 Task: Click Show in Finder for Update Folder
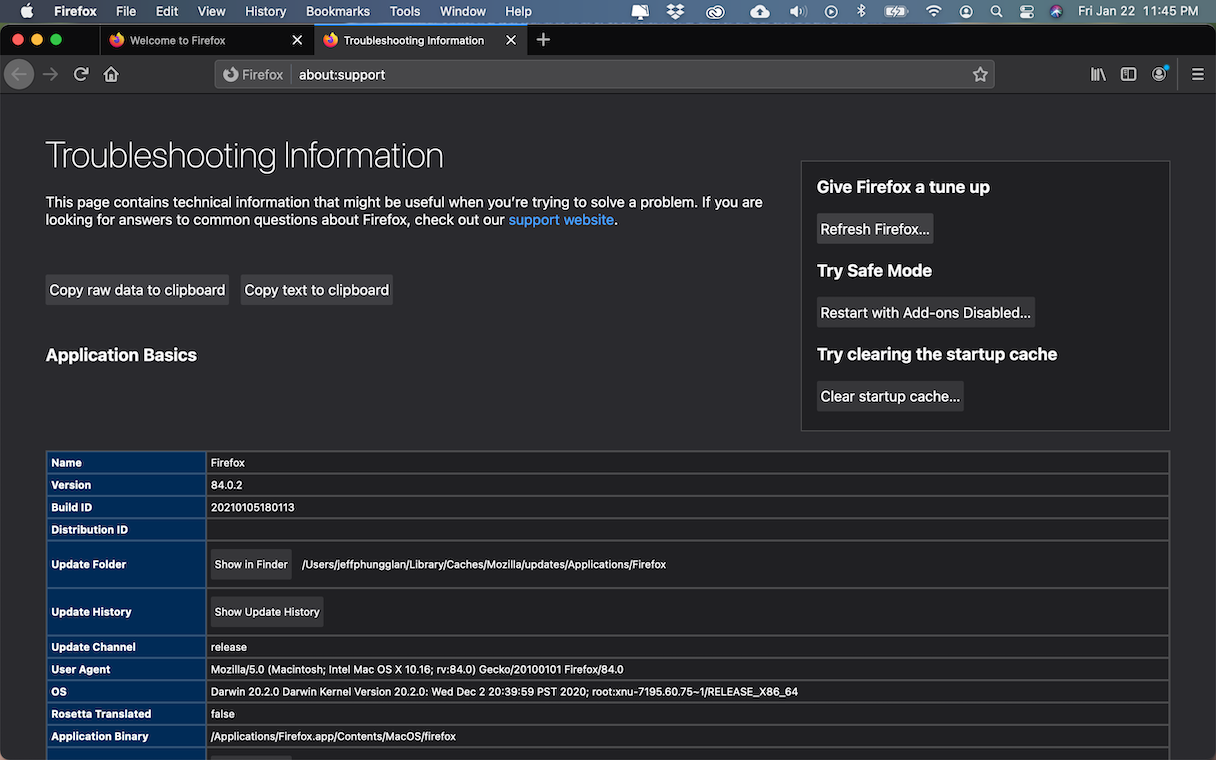251,564
